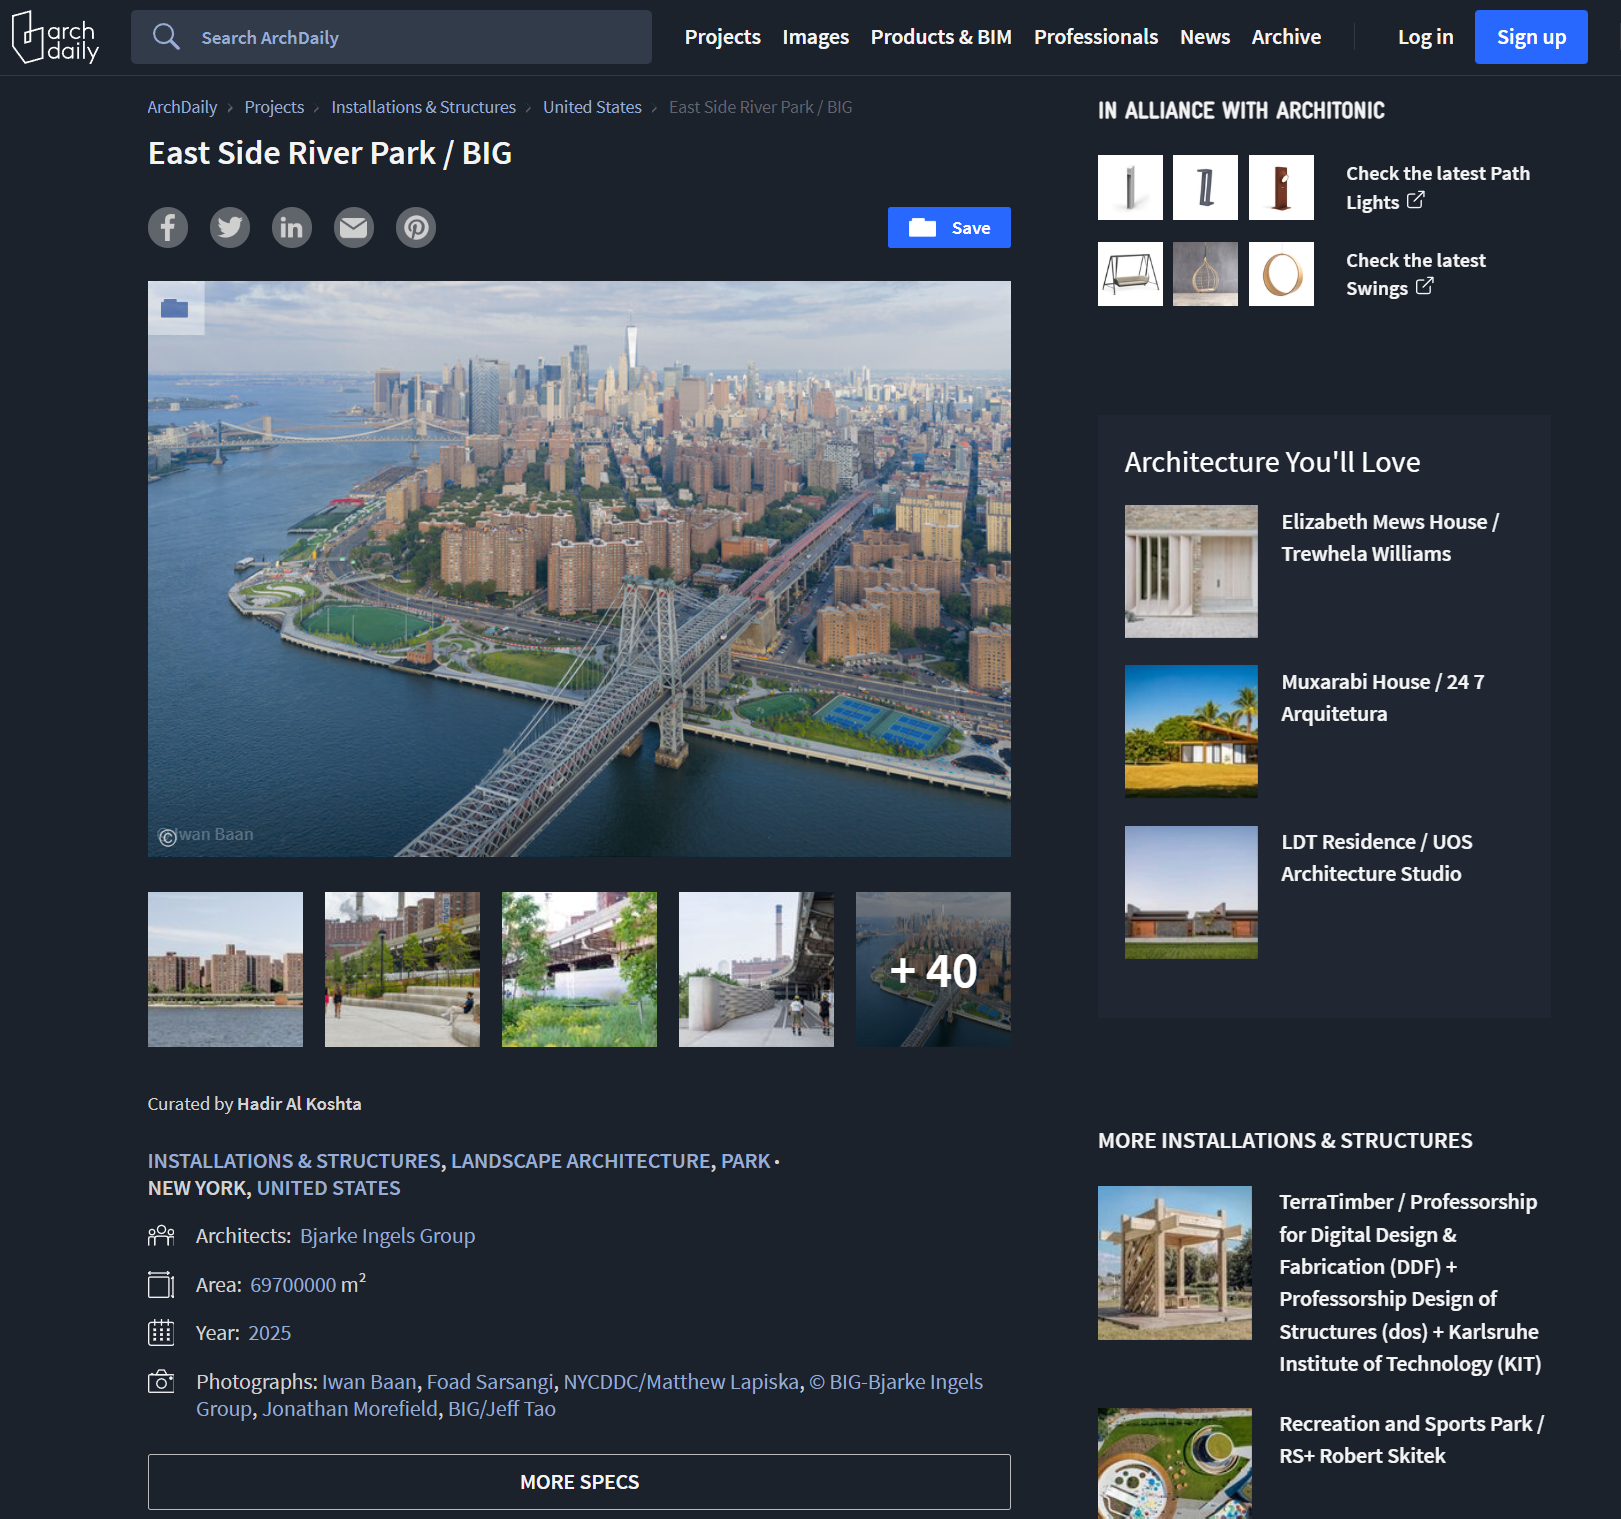
Task: Open the PARK category link
Action: pos(746,1161)
